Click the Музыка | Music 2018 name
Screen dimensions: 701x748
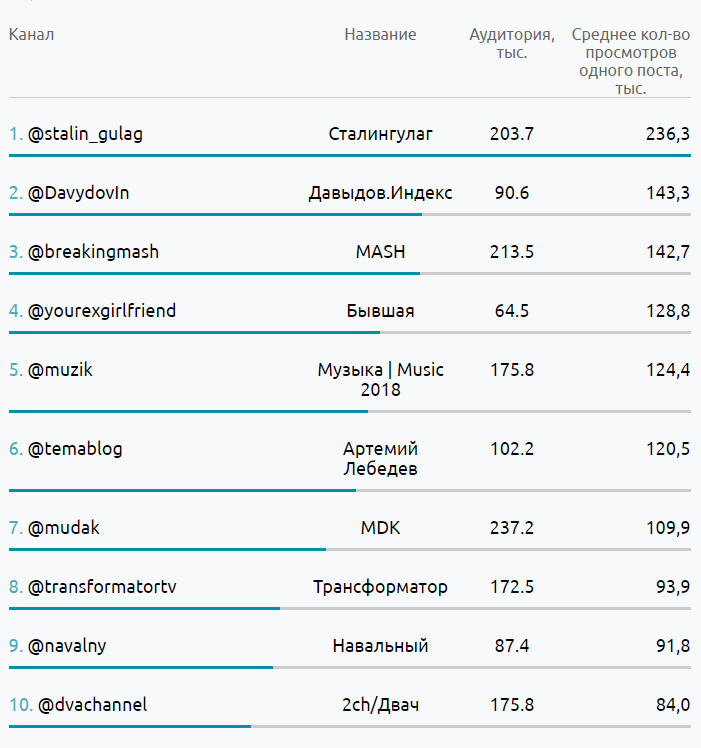(380, 380)
